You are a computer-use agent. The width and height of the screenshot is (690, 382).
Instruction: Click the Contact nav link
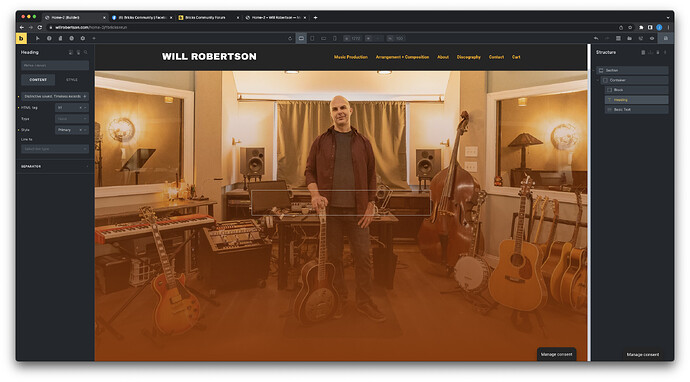tap(496, 57)
